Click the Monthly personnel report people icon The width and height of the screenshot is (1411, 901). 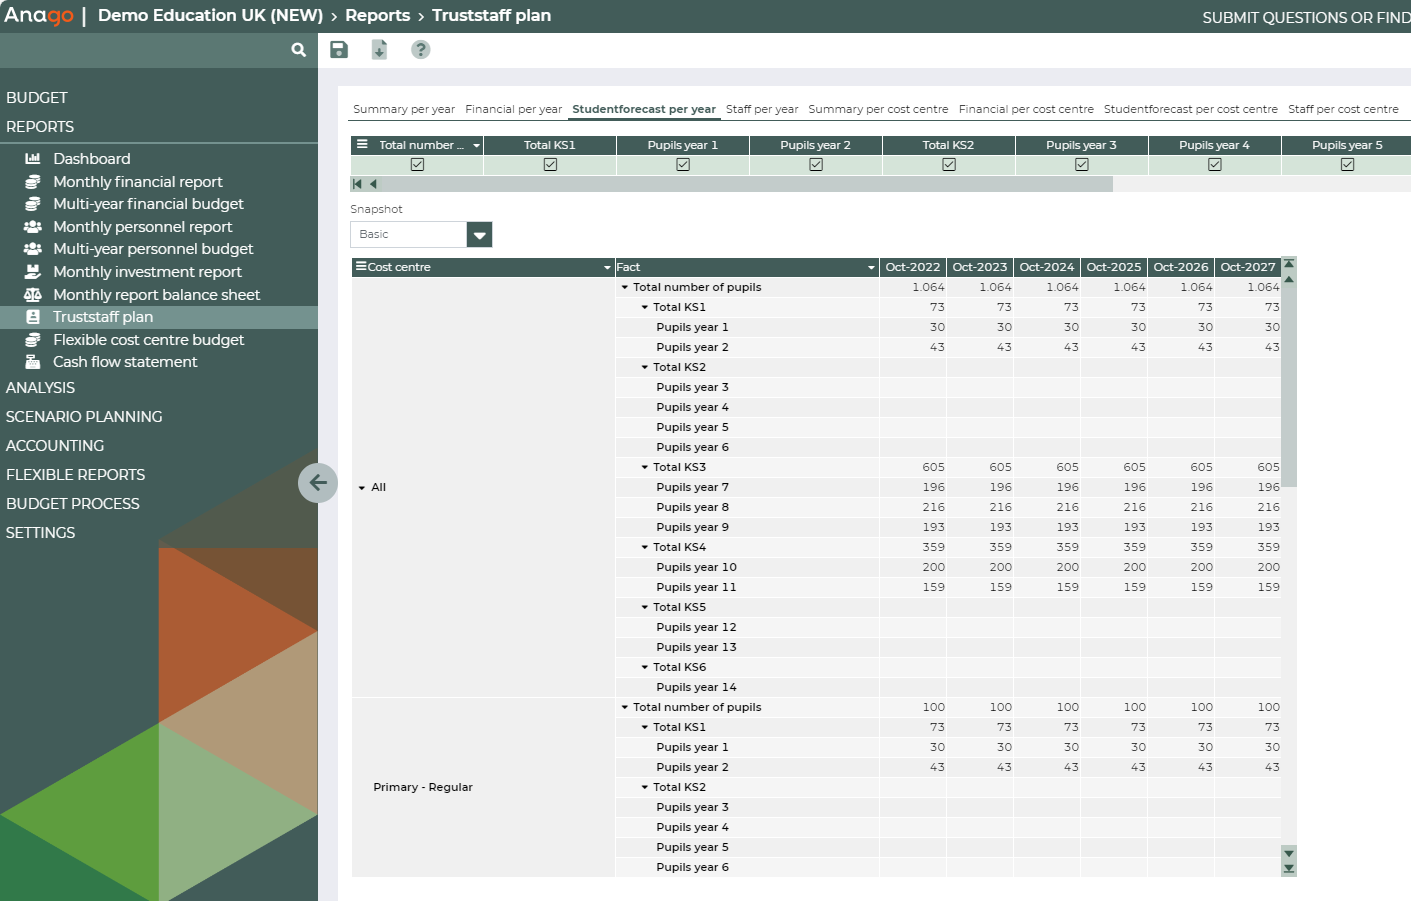pos(33,227)
